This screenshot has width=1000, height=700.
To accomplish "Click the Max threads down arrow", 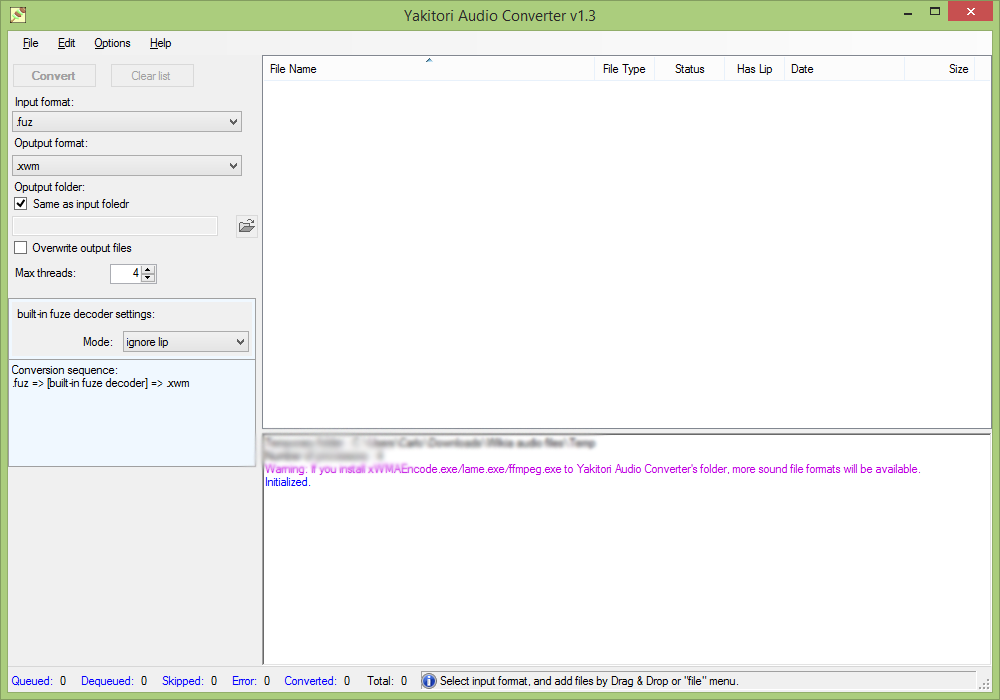I will pyautogui.click(x=148, y=277).
